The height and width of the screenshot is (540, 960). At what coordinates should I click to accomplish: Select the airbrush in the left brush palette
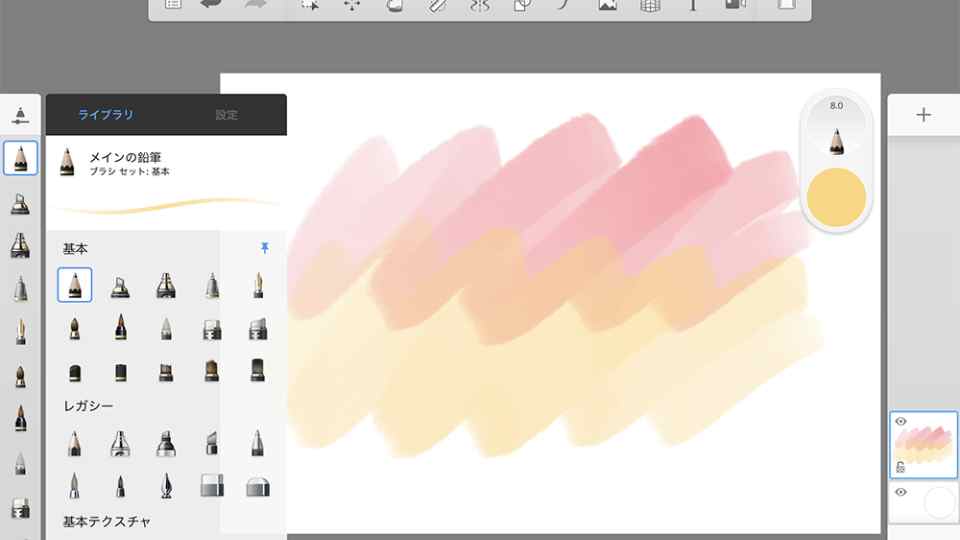(20, 203)
